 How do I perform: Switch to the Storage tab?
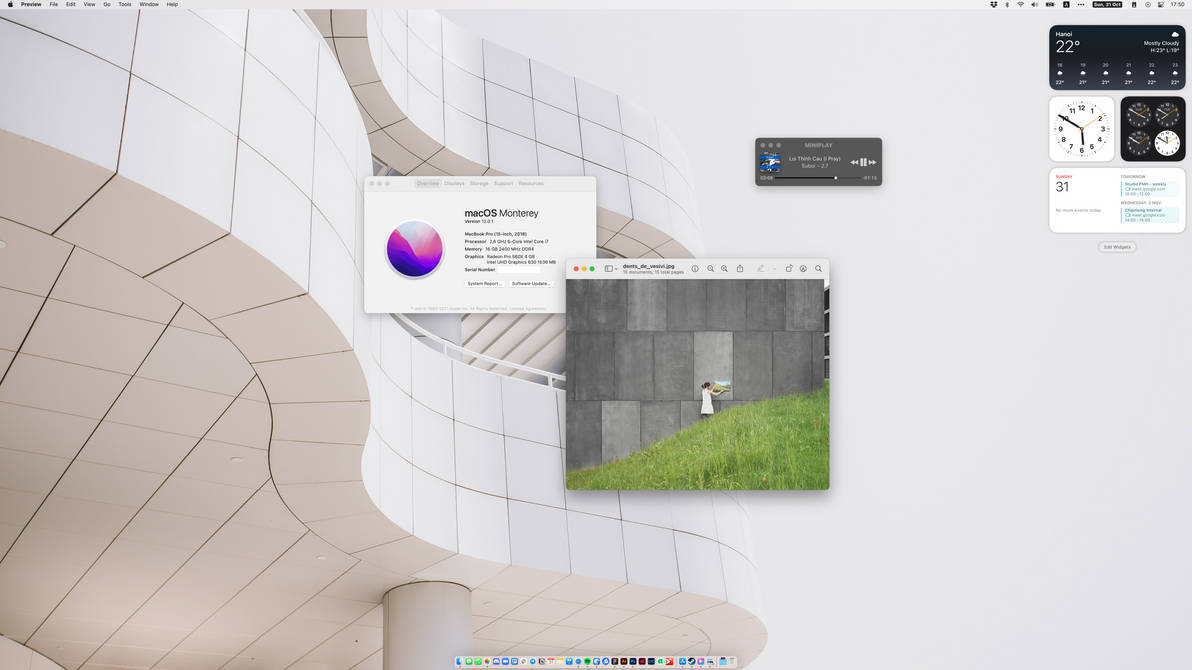(x=479, y=183)
